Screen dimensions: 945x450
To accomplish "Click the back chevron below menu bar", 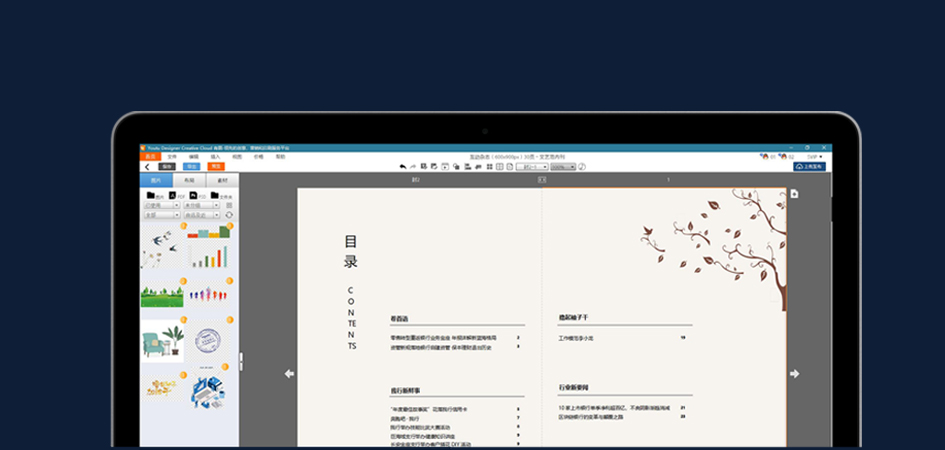I will tap(147, 167).
